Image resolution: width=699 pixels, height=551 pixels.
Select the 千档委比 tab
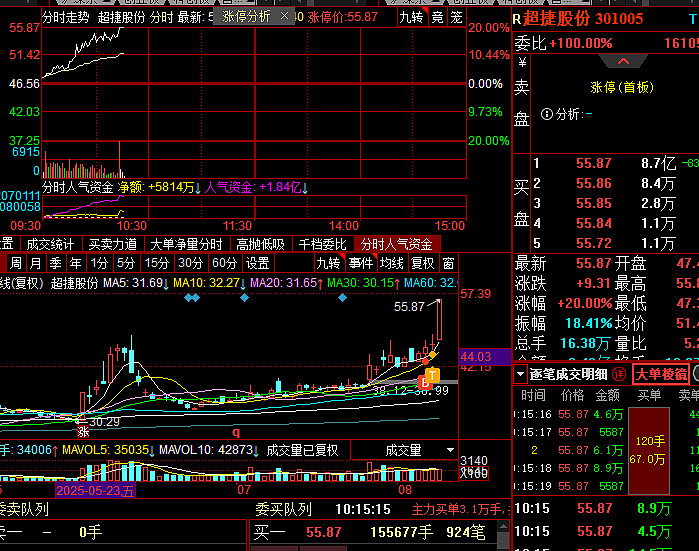[322, 244]
